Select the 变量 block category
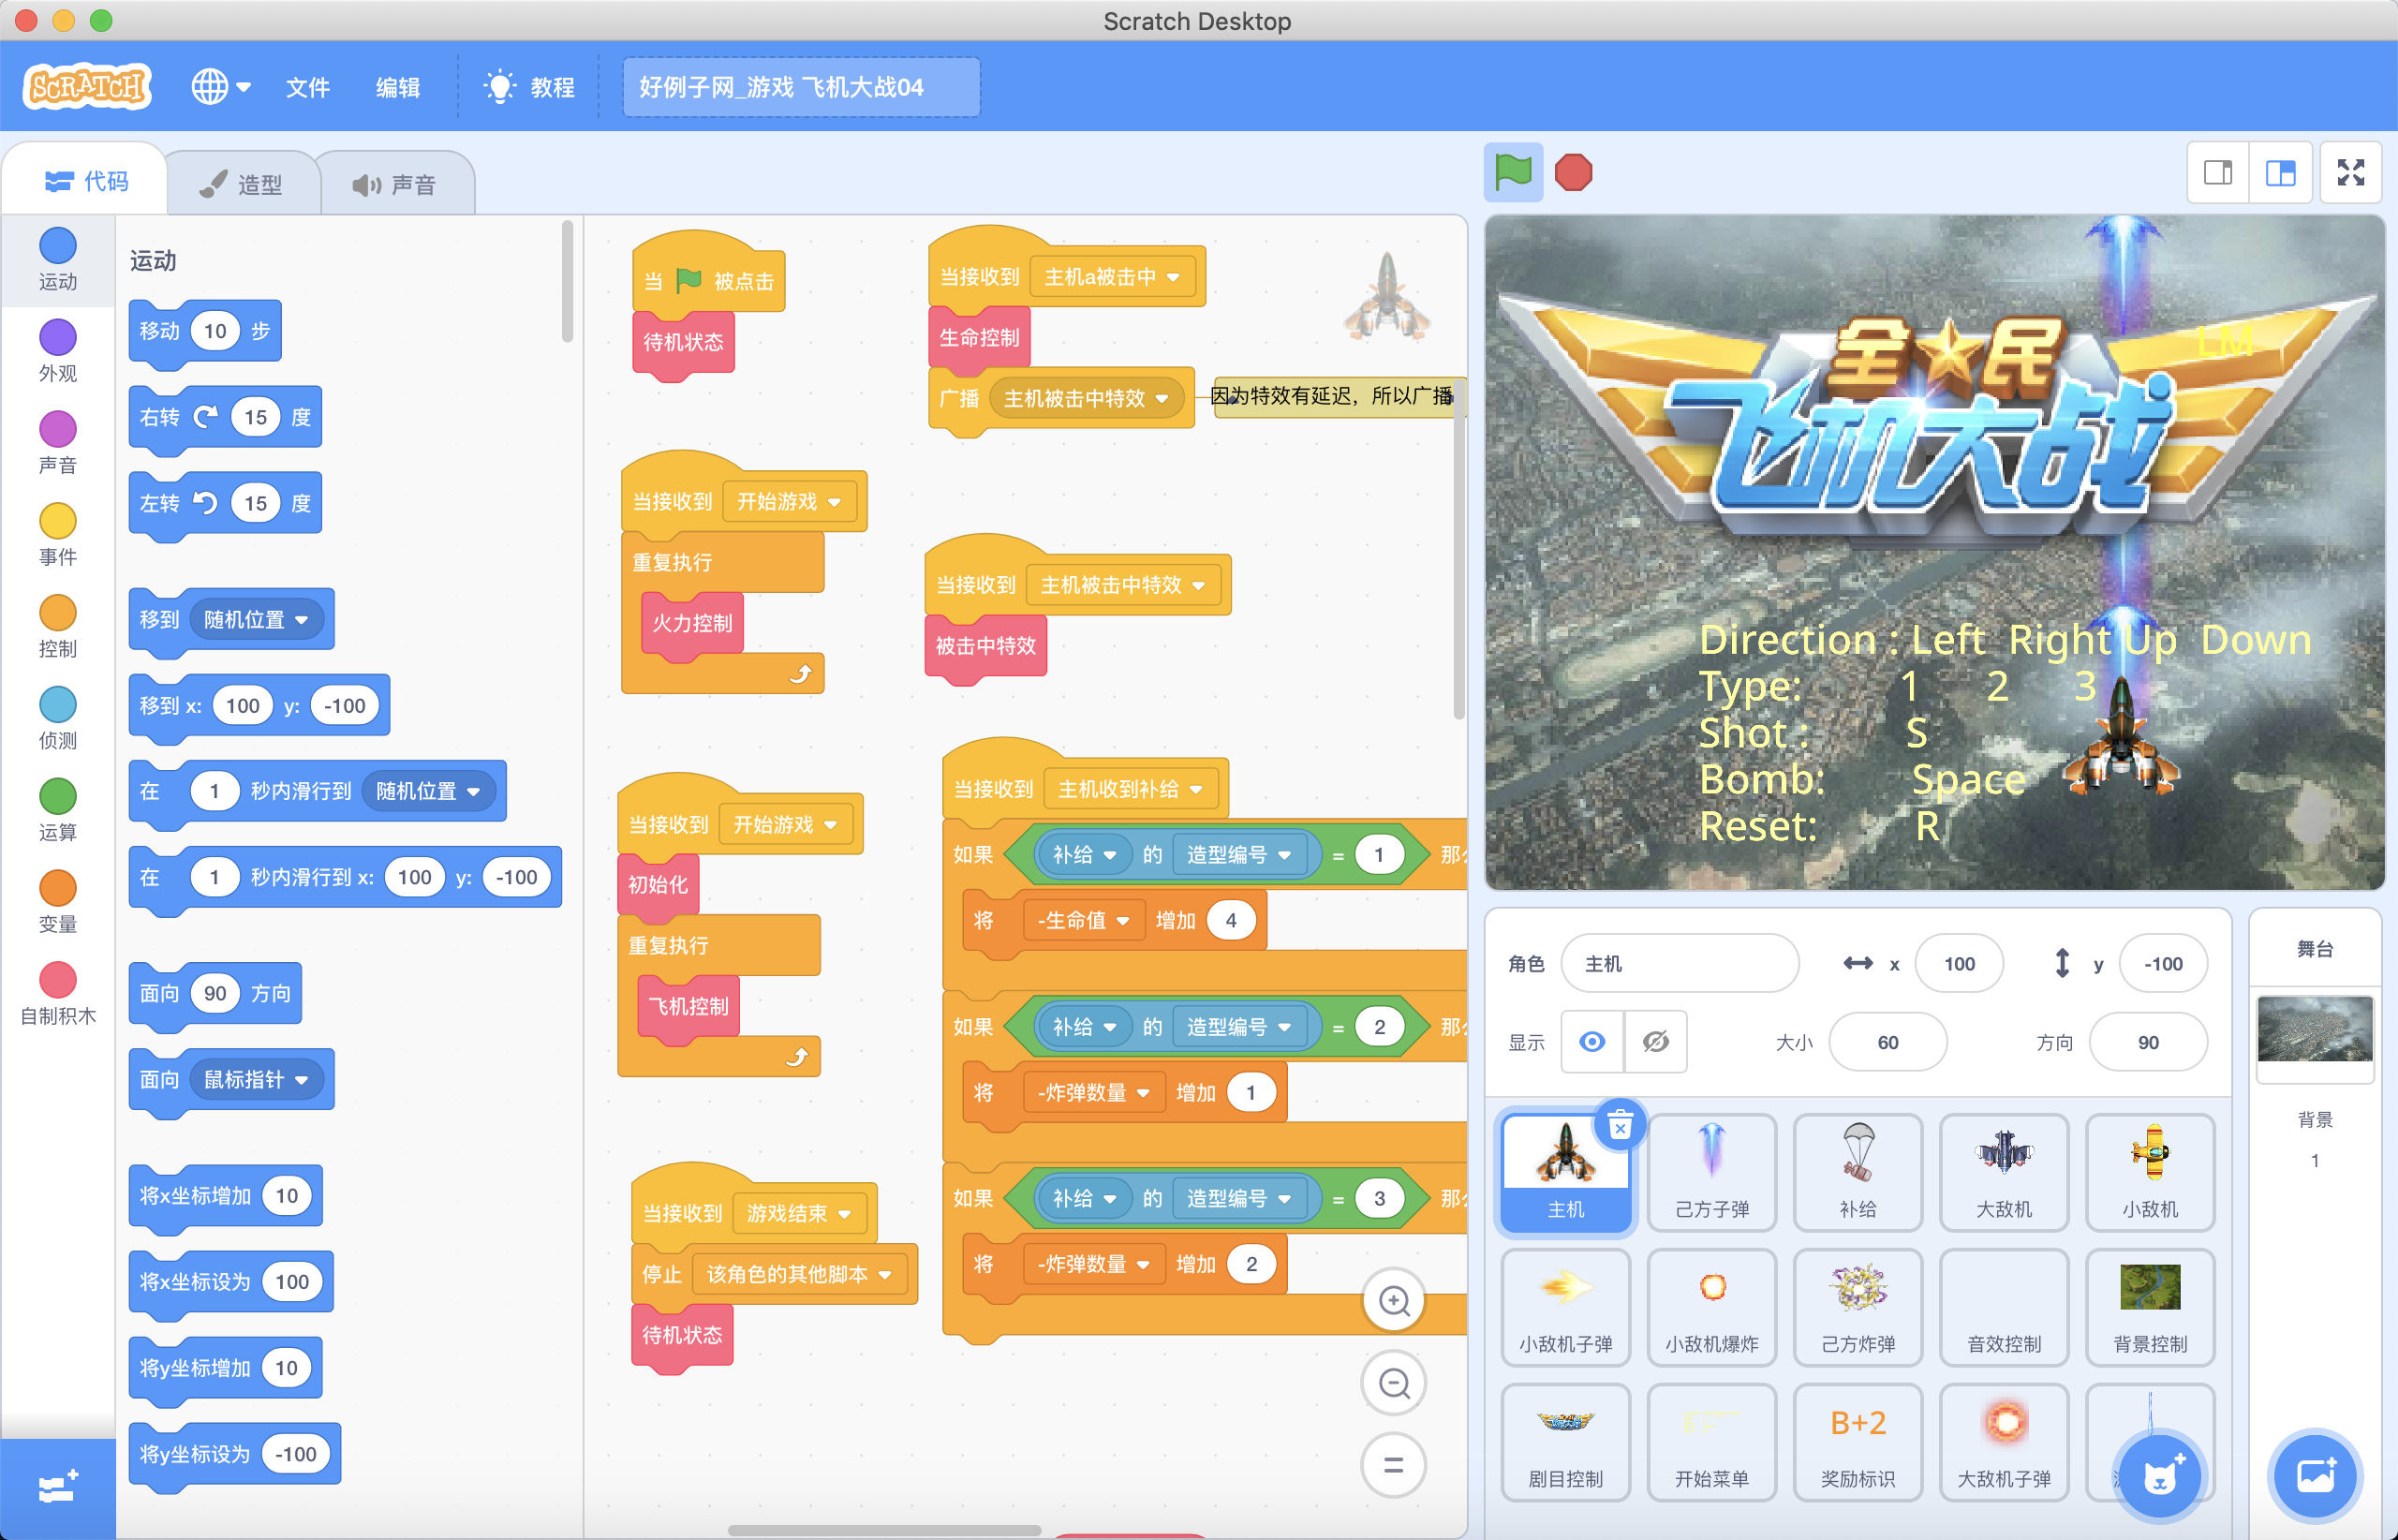The height and width of the screenshot is (1540, 2398). (57, 903)
